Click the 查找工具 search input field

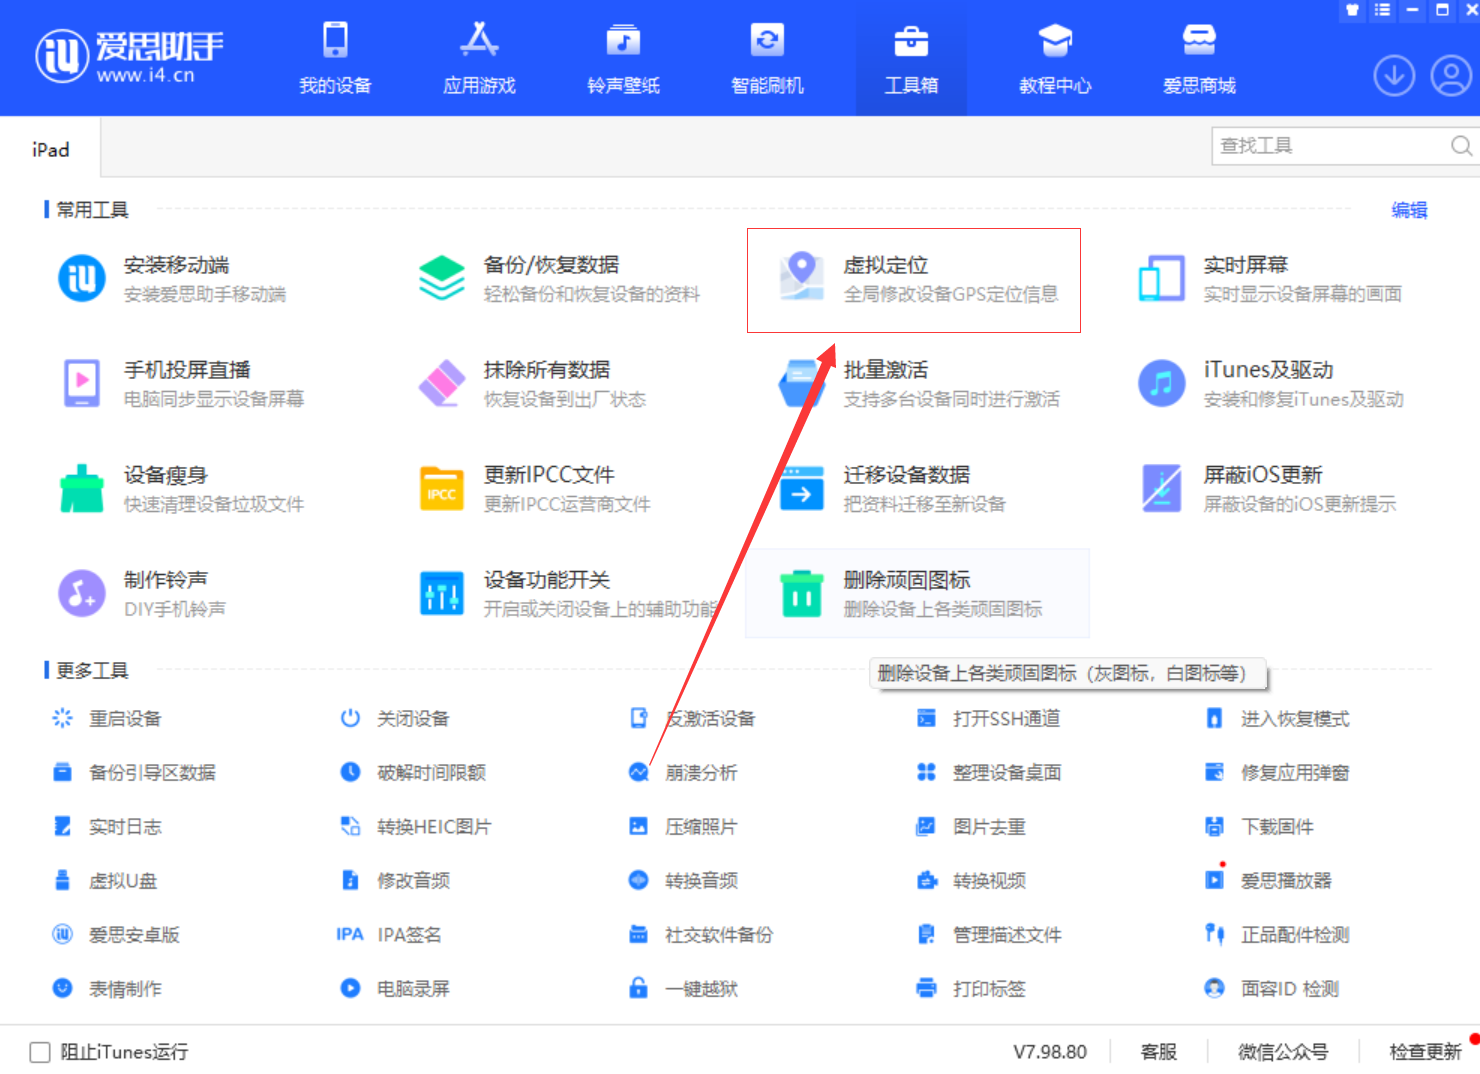point(1330,146)
